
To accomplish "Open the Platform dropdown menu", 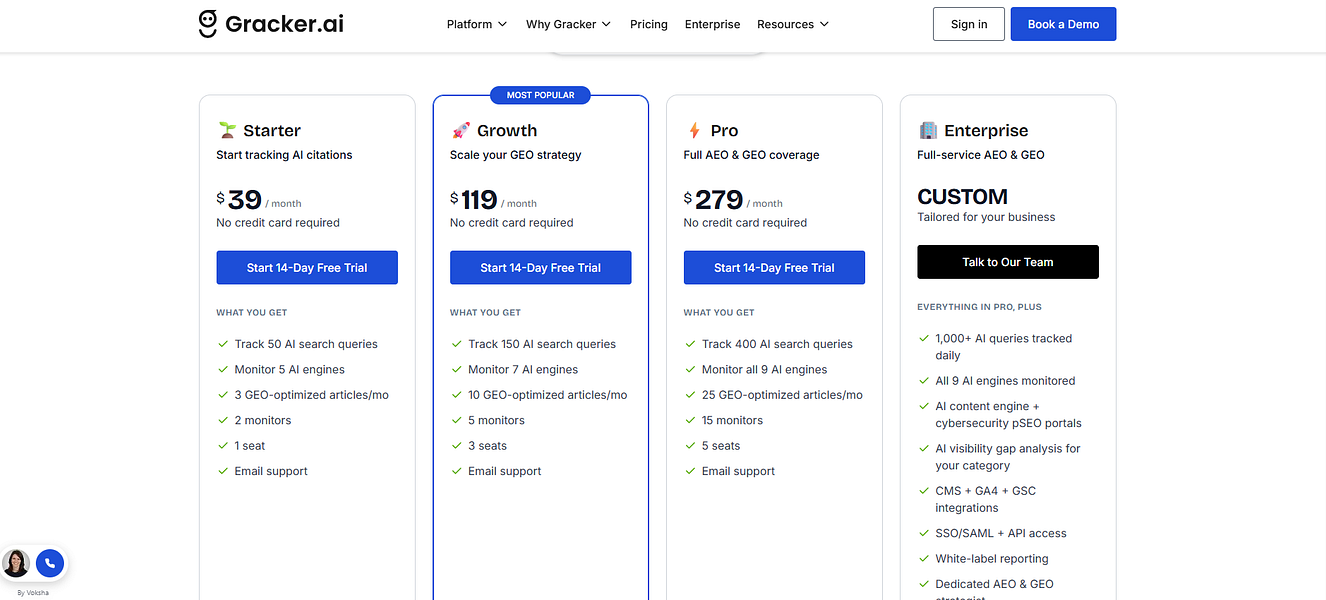I will tap(476, 24).
